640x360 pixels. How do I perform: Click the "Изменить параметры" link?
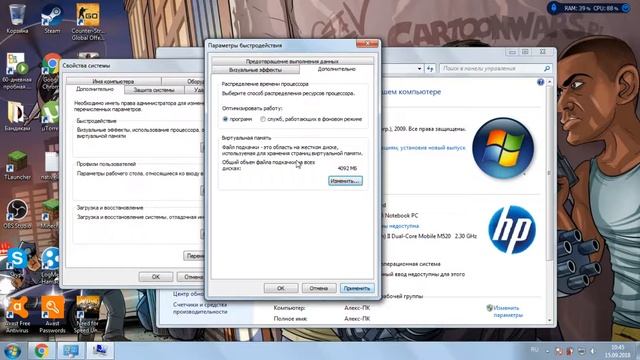pos(508,311)
